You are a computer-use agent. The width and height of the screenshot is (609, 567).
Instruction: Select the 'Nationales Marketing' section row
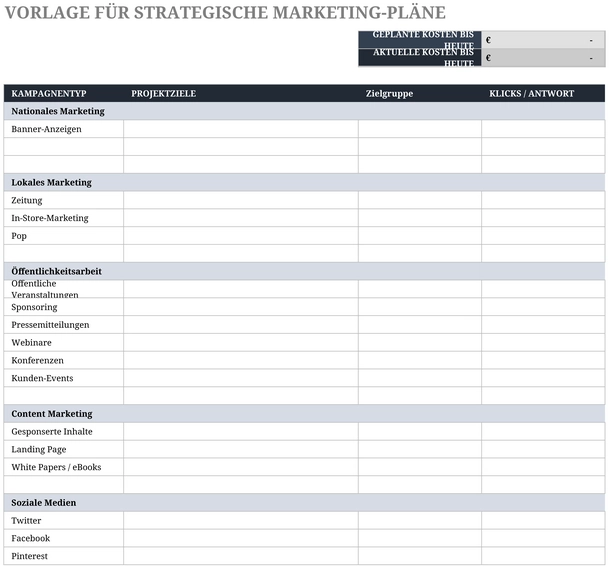[304, 111]
